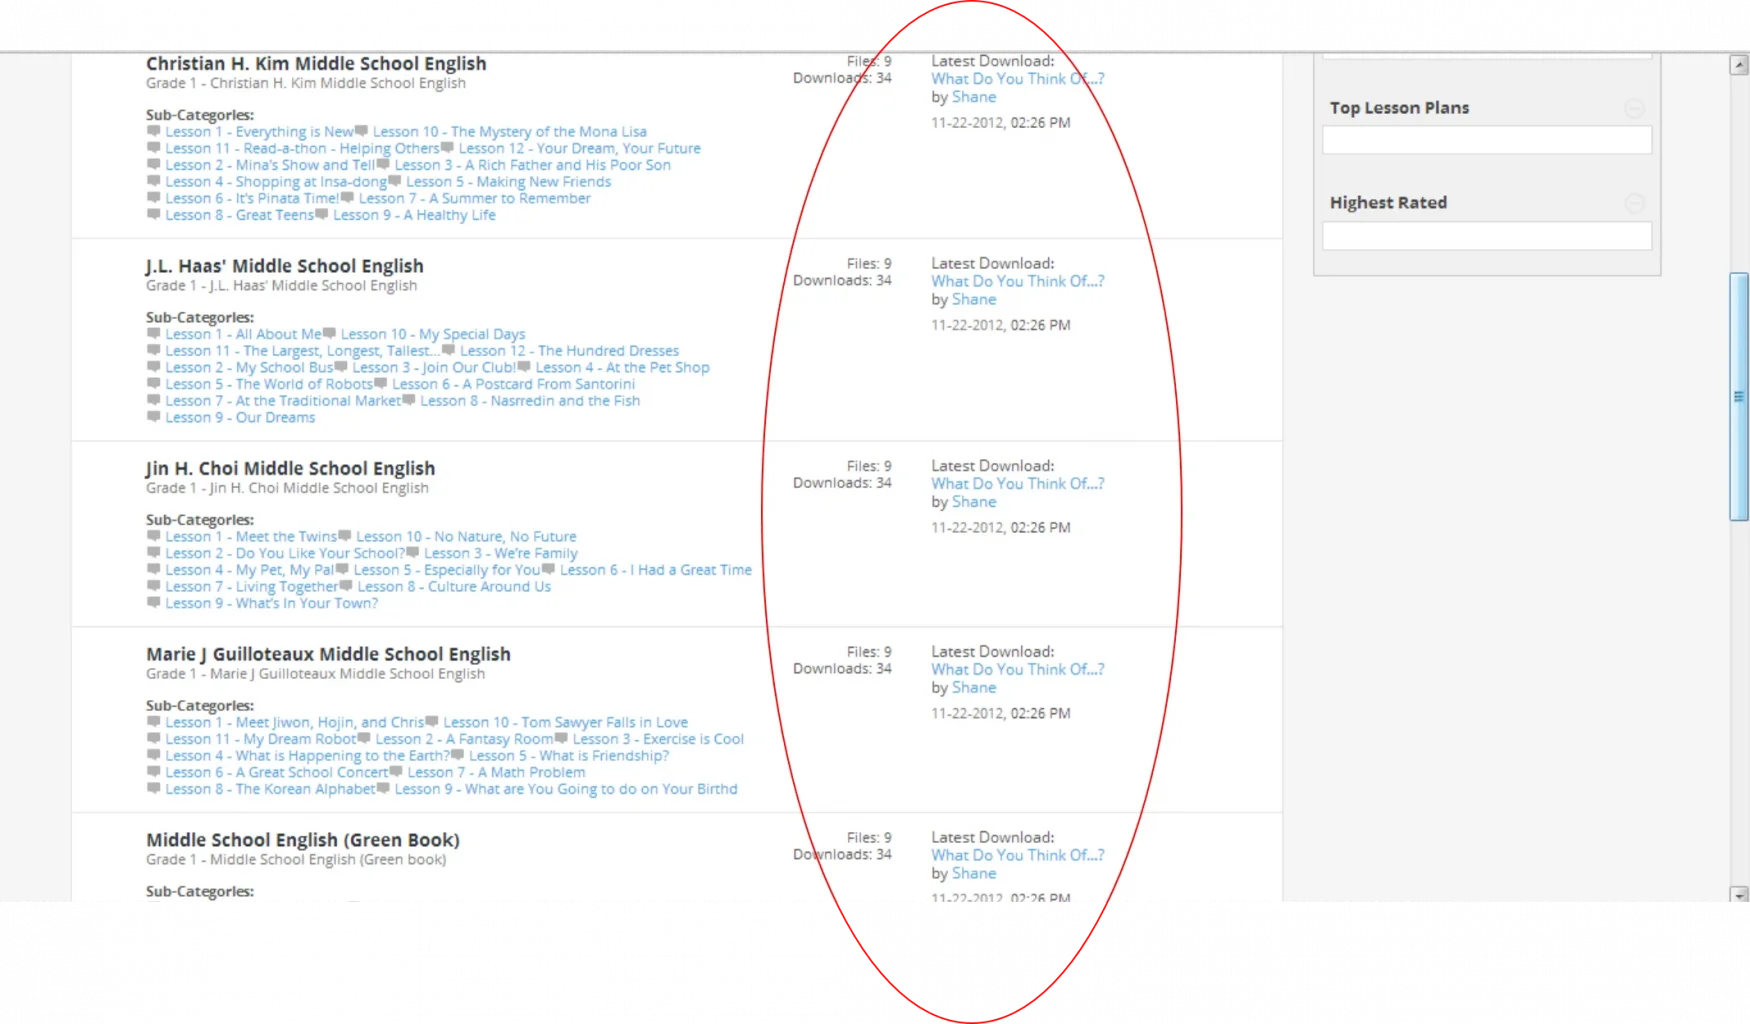
Task: Open the Jin H. Choi Middle School English category
Action: (290, 468)
